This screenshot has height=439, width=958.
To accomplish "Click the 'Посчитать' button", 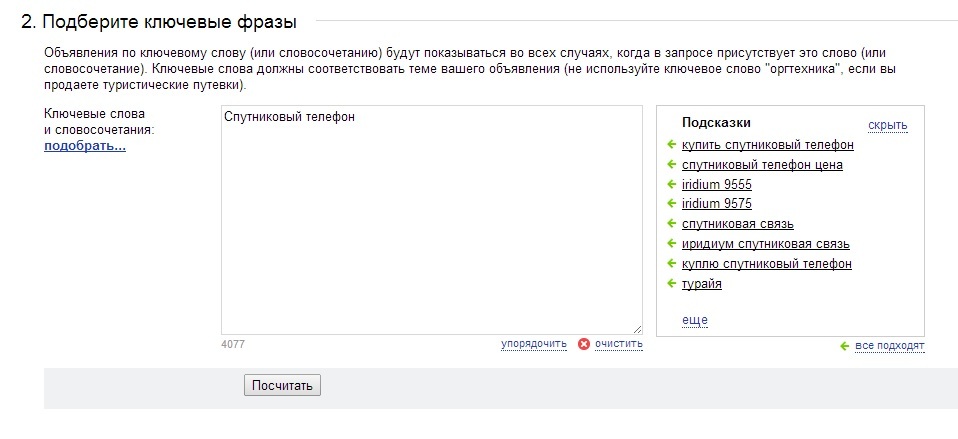I will tap(282, 385).
